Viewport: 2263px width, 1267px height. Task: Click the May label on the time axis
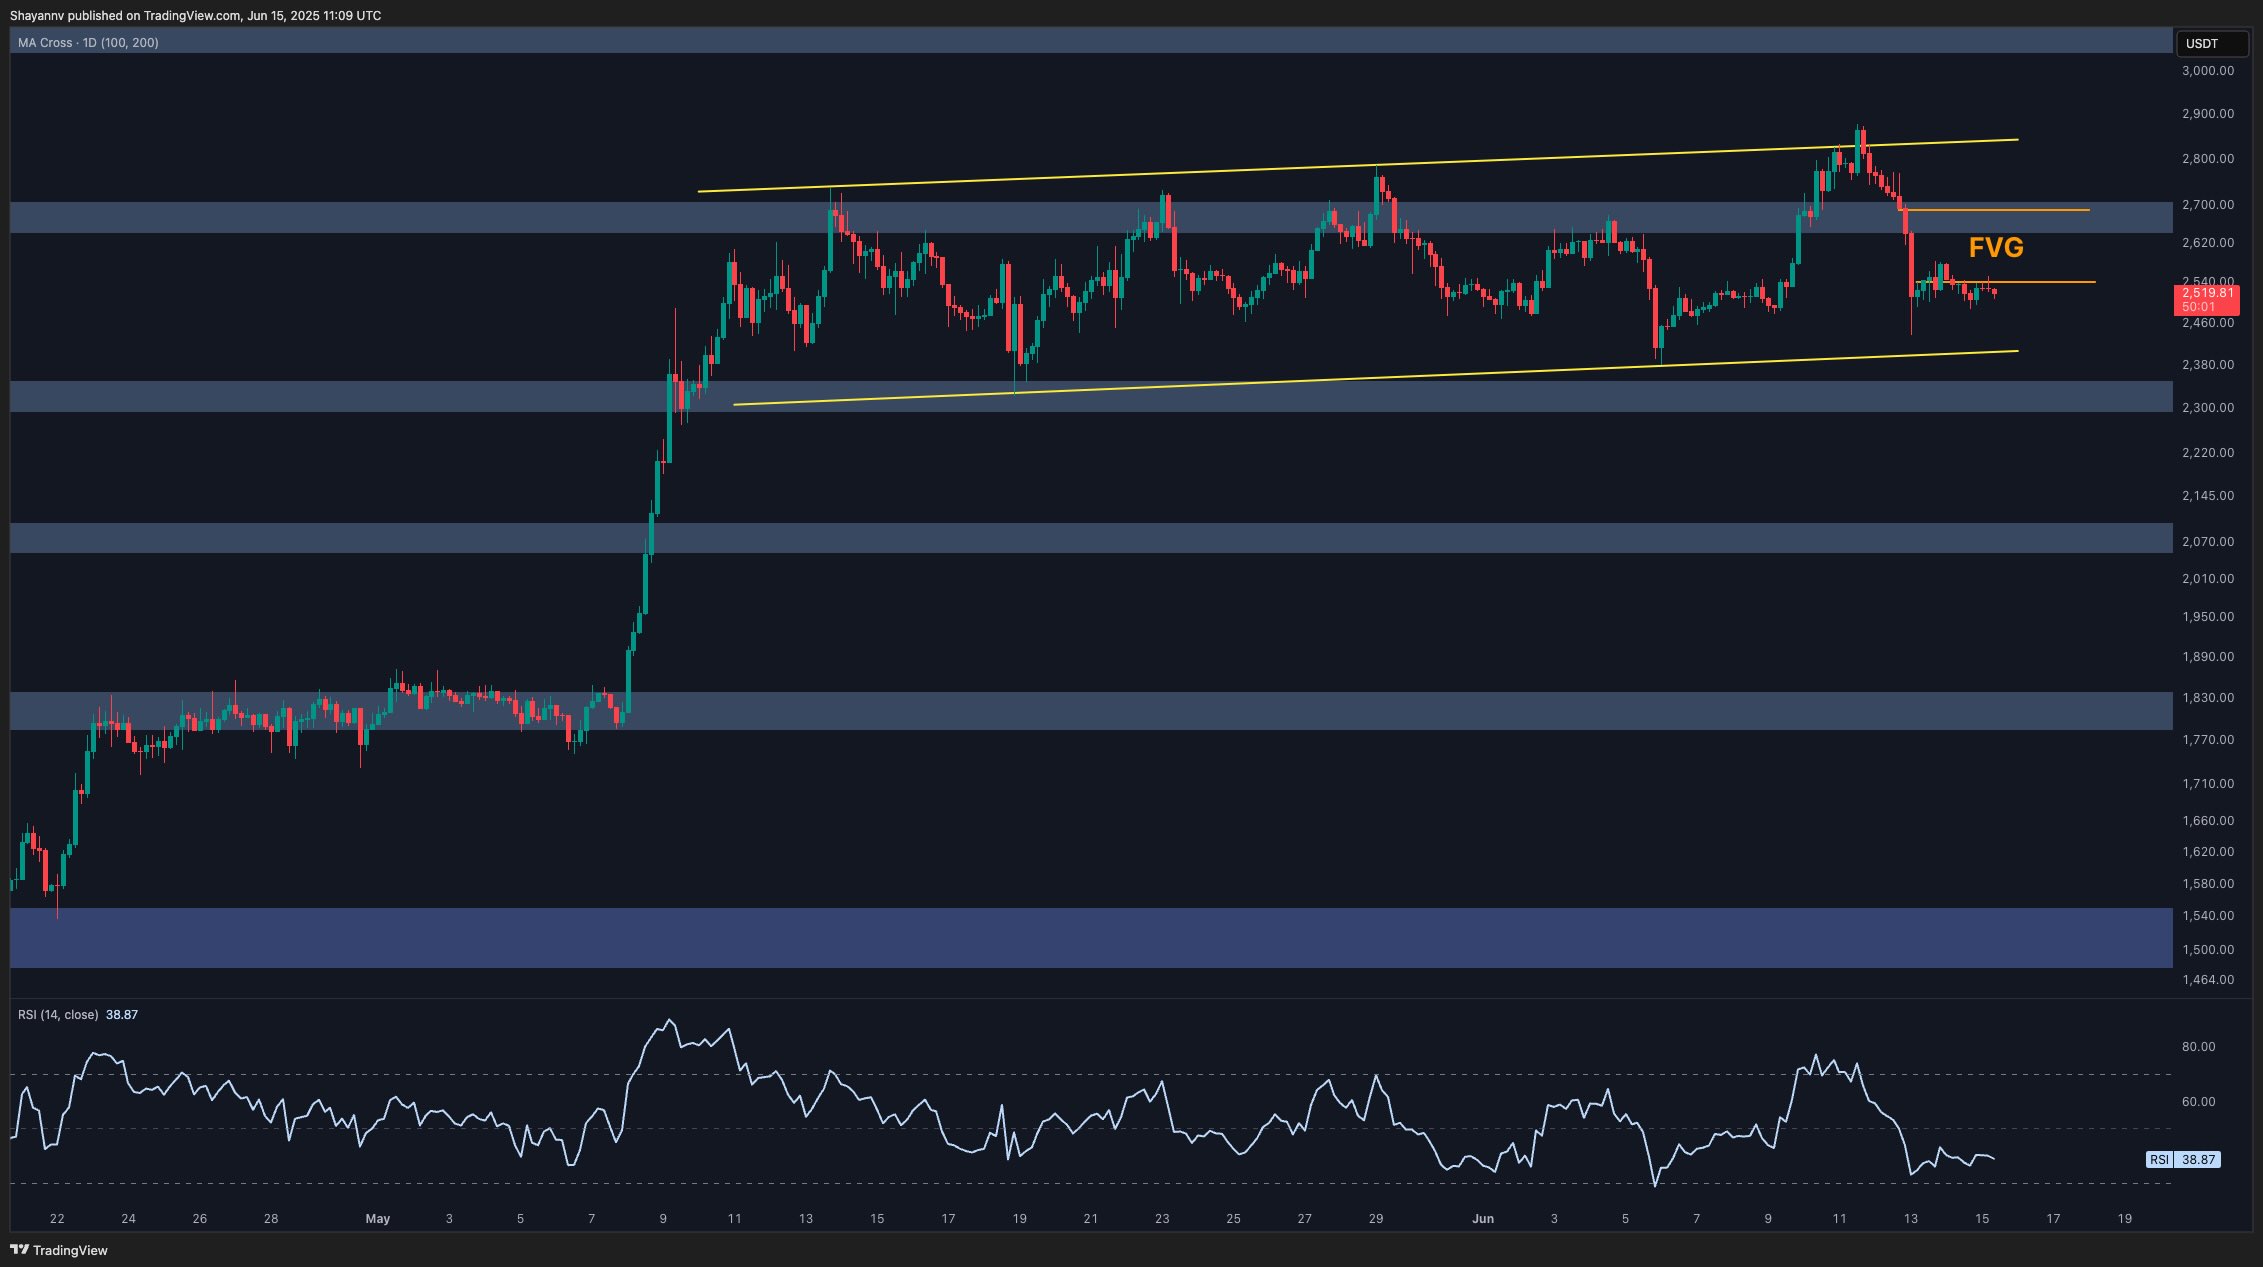click(x=378, y=1219)
